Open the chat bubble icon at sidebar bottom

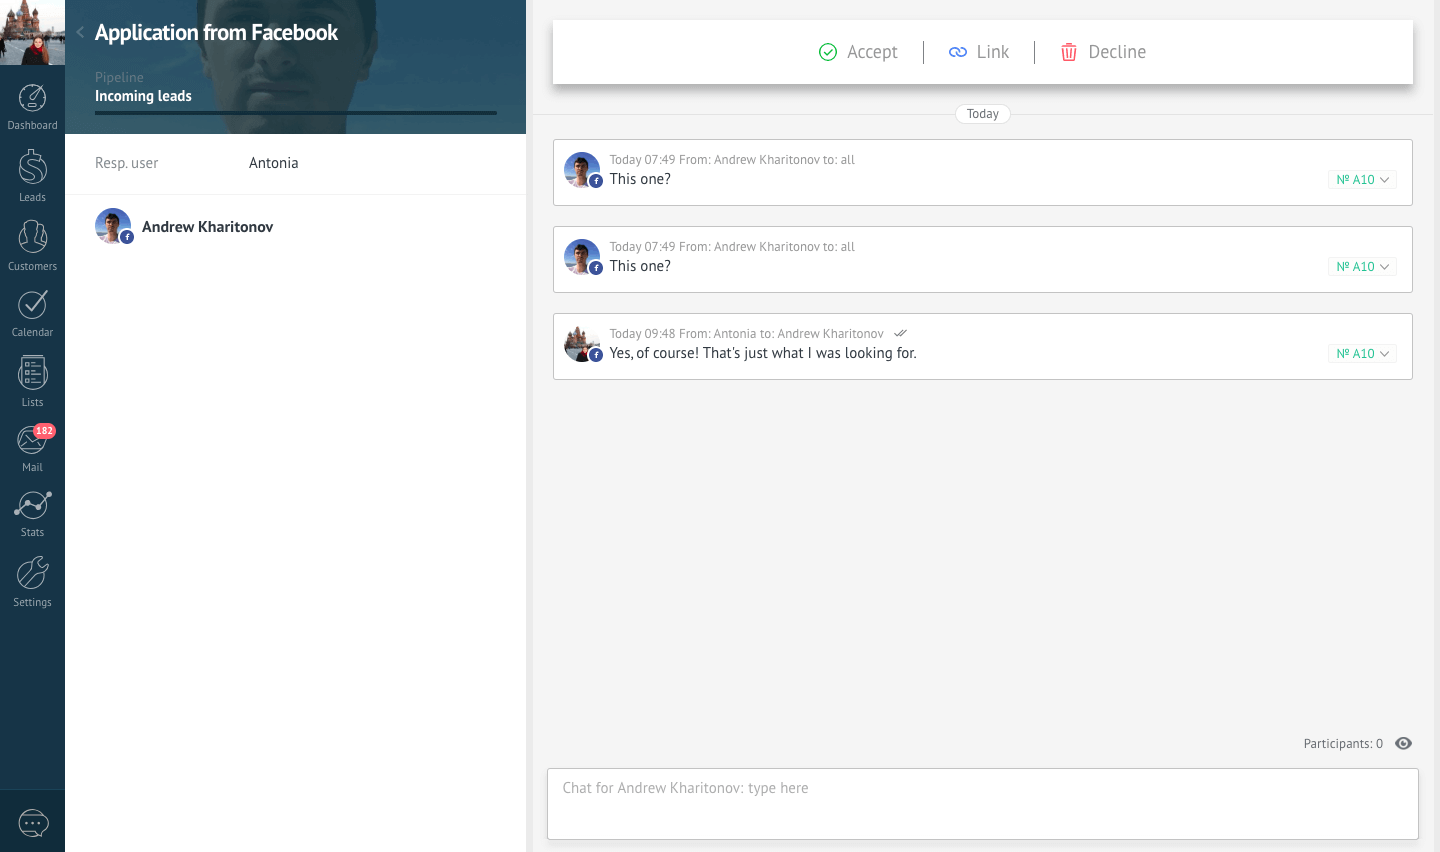click(x=33, y=823)
